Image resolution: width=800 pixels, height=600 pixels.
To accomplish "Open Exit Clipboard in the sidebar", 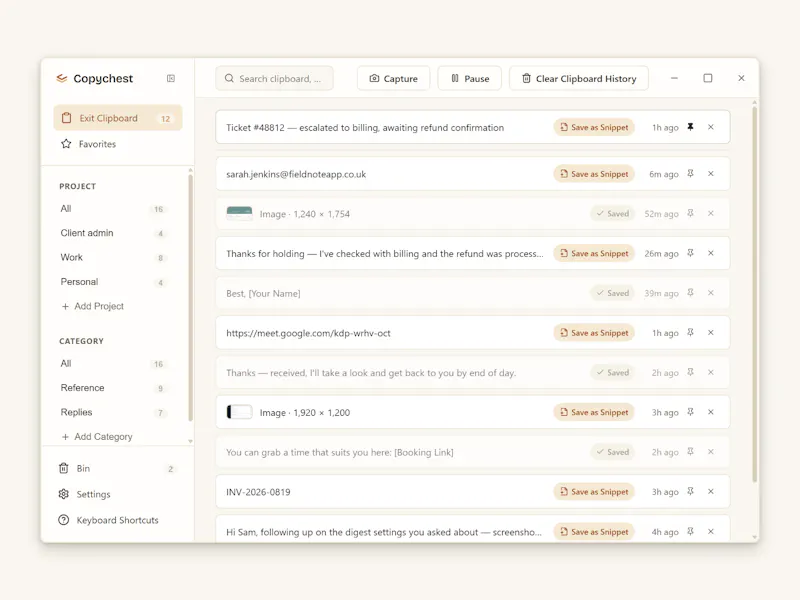I will (118, 118).
